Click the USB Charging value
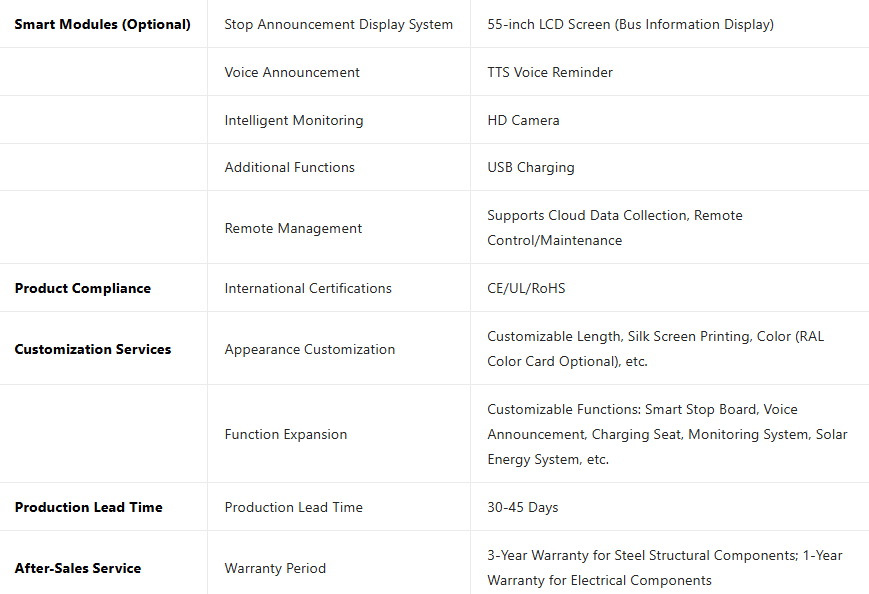This screenshot has width=869, height=594. 531,167
